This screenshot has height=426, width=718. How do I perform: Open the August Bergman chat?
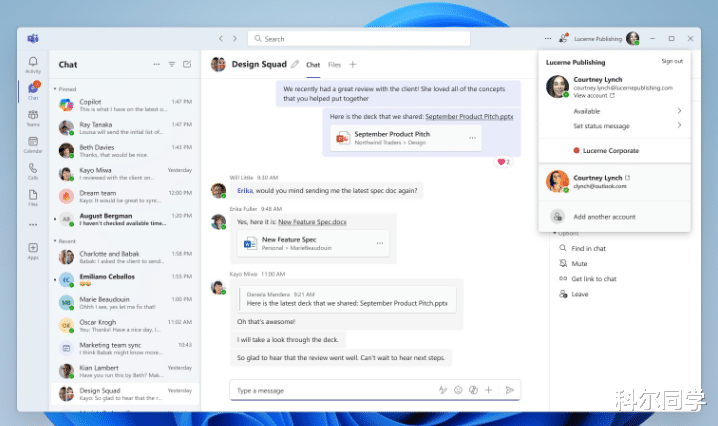(125, 219)
